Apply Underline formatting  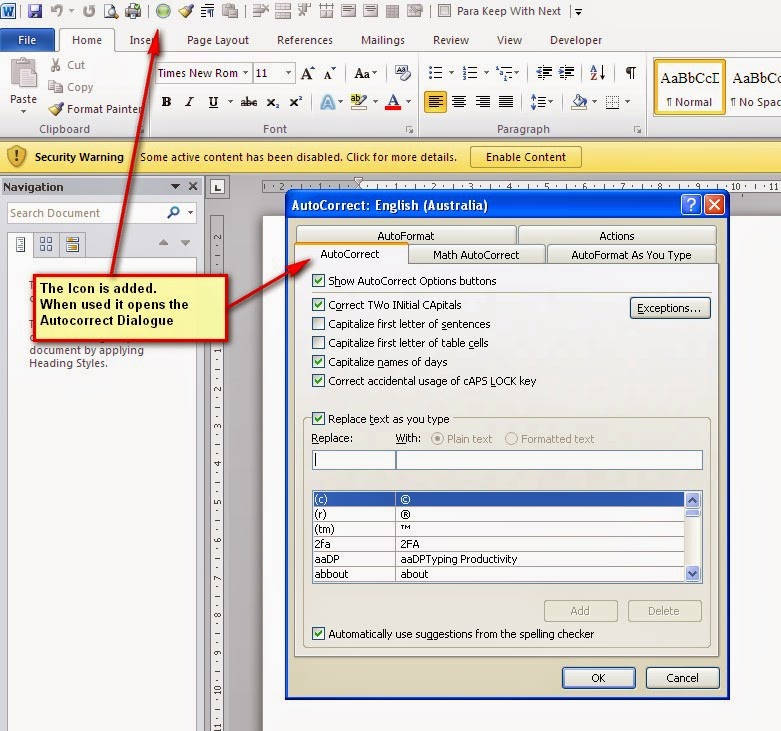[x=213, y=102]
